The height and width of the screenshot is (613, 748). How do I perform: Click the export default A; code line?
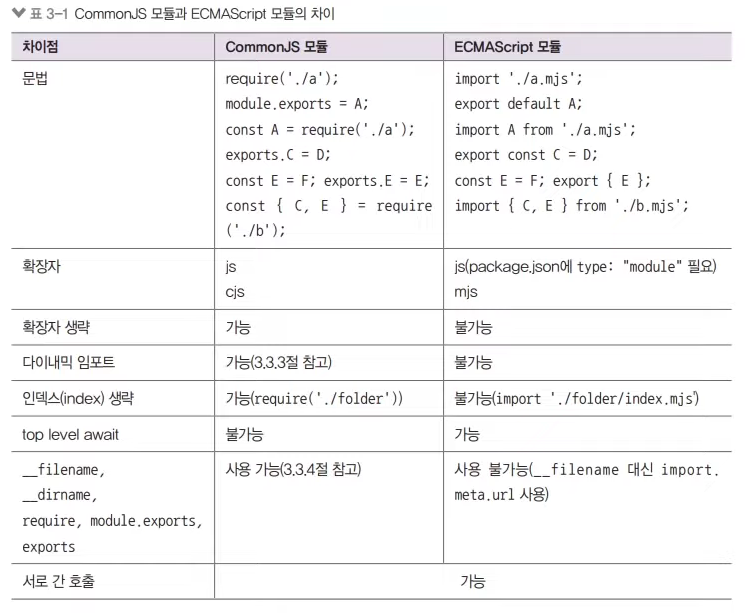[519, 104]
